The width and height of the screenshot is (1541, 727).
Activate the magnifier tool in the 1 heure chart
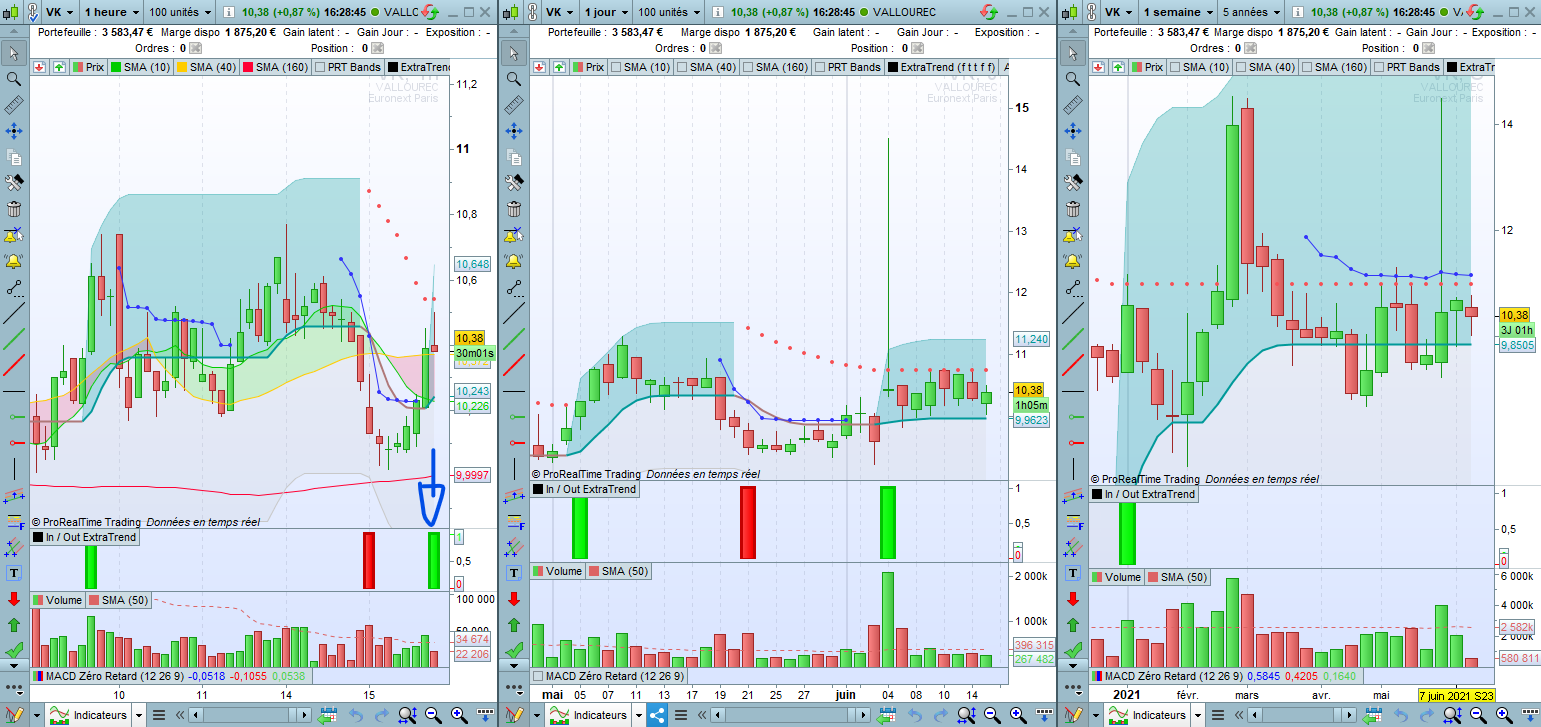(14, 79)
